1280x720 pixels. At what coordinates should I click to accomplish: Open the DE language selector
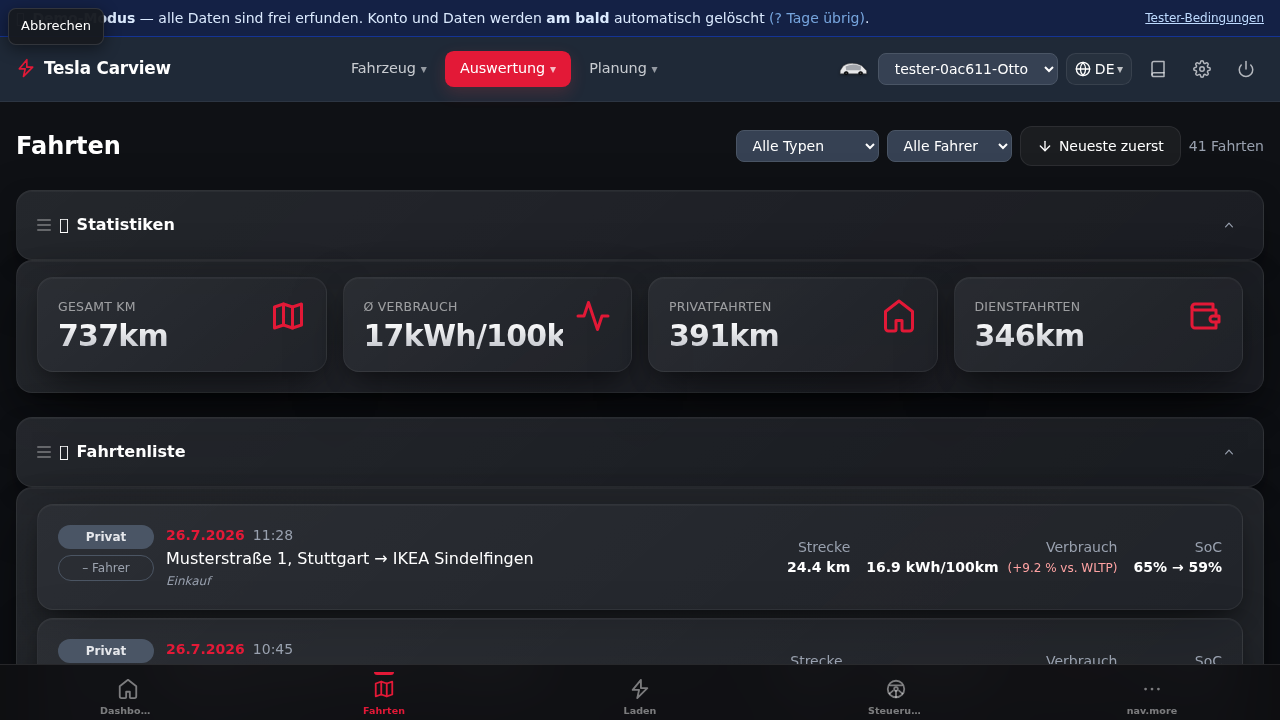point(1099,69)
